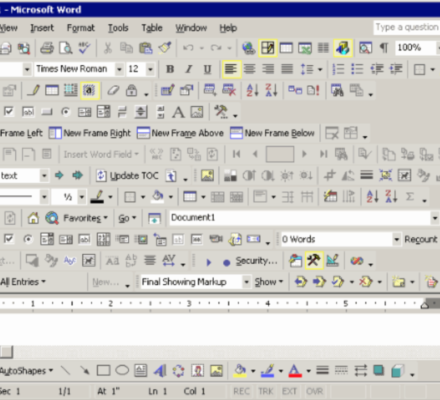The width and height of the screenshot is (440, 400).
Task: Open the Times New Roman font dropdown
Action: [x=119, y=69]
